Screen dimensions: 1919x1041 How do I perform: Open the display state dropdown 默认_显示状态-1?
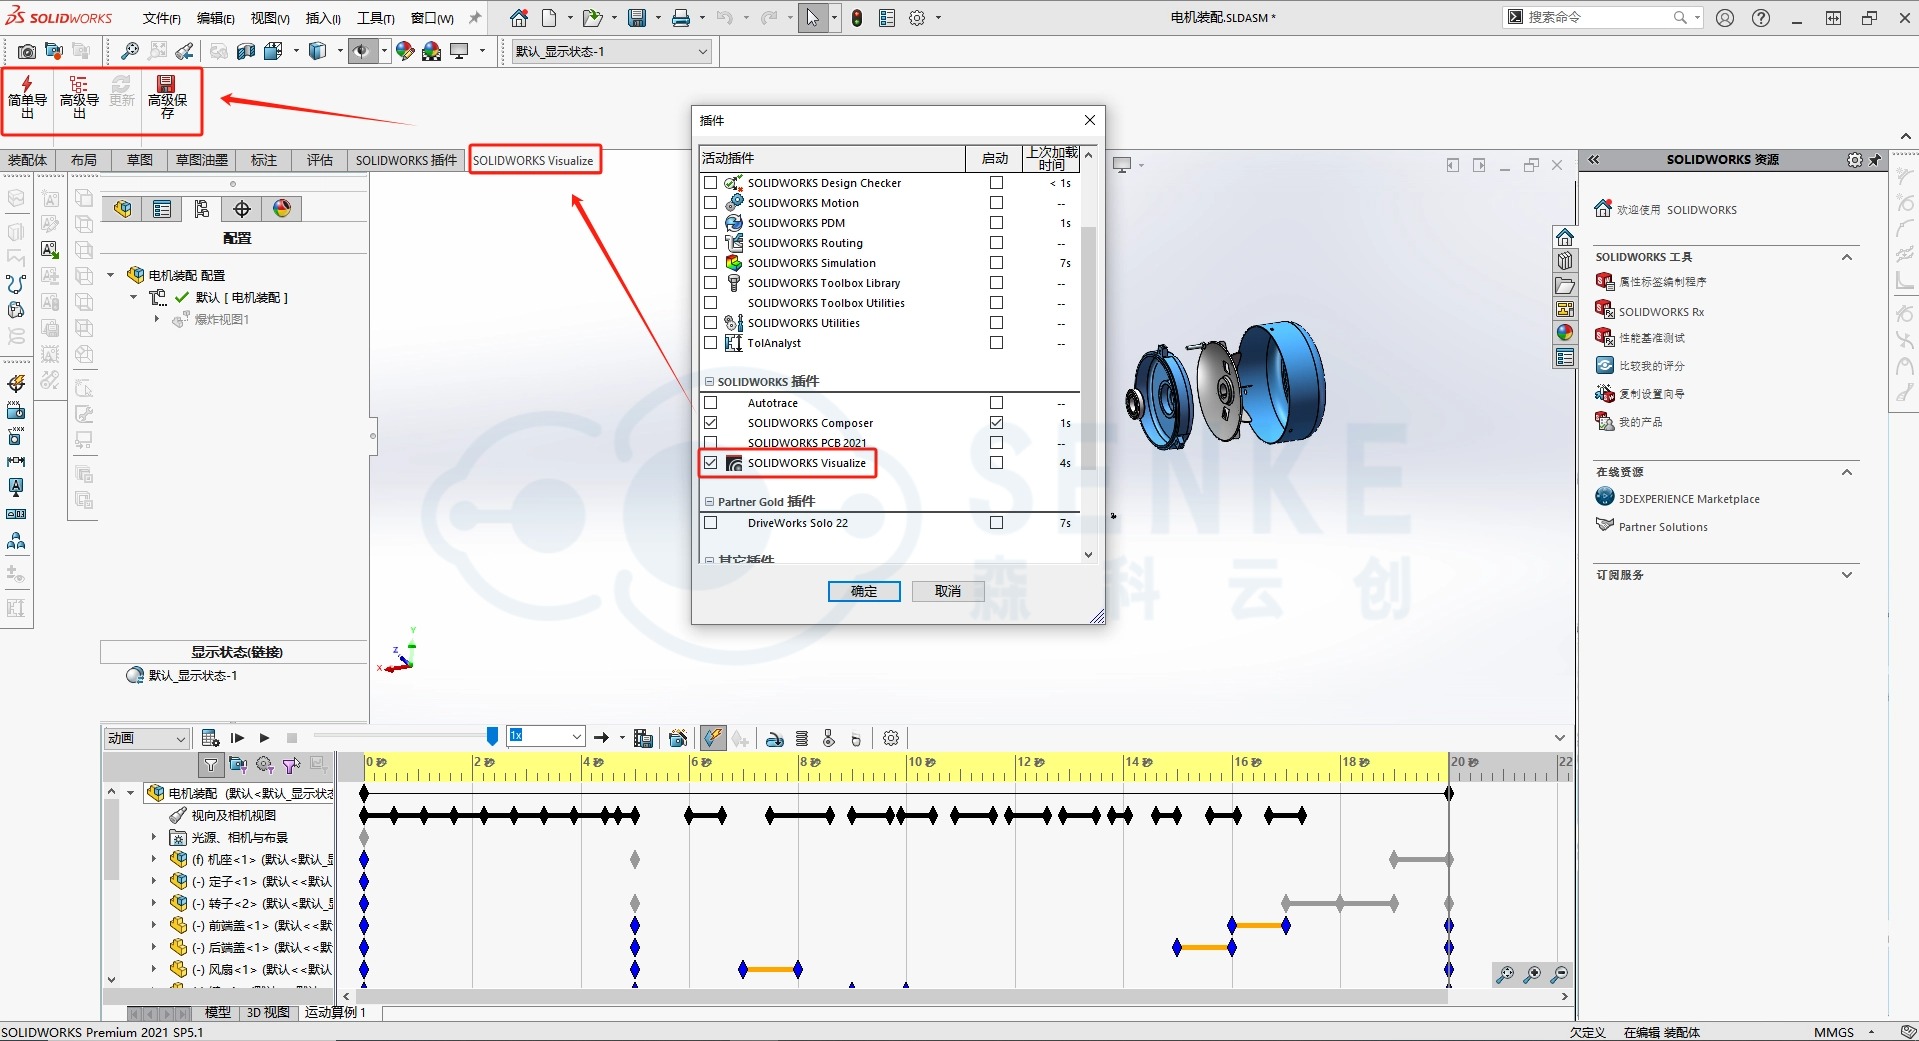click(x=612, y=51)
